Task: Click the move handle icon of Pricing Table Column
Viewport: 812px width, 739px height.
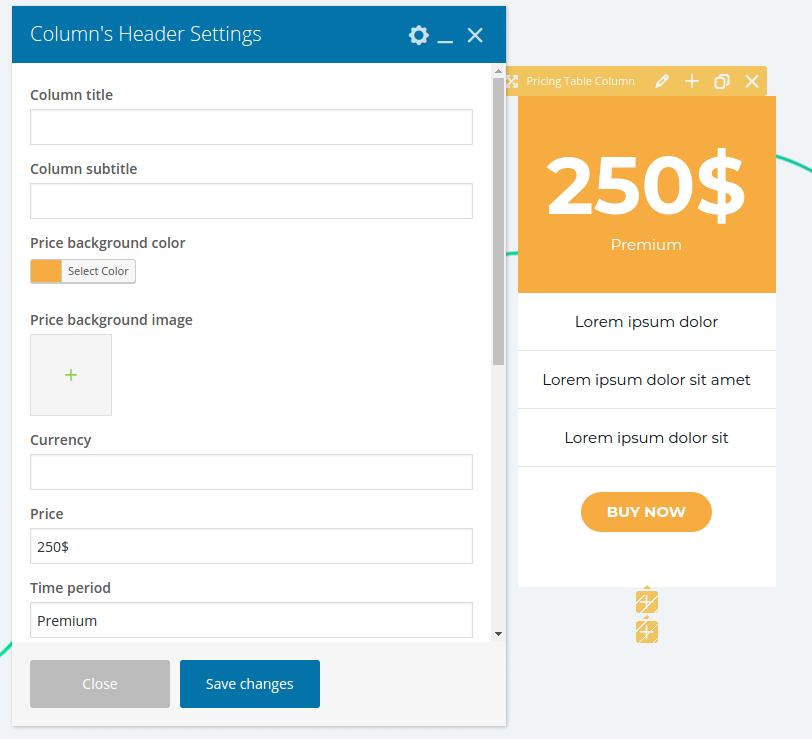Action: click(x=512, y=81)
